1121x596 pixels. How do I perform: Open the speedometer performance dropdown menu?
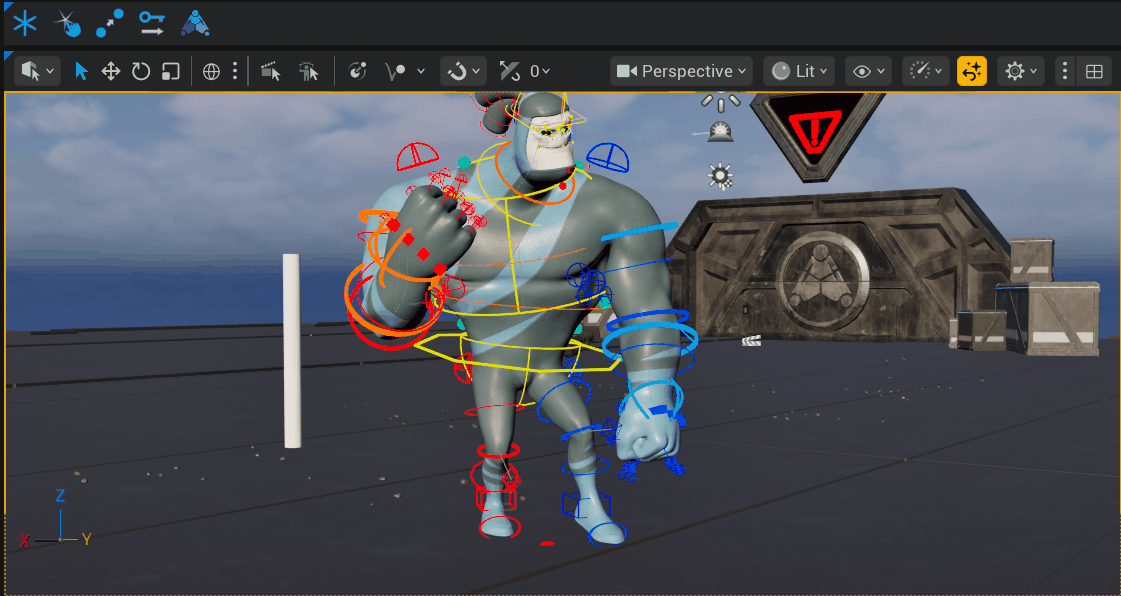point(925,71)
